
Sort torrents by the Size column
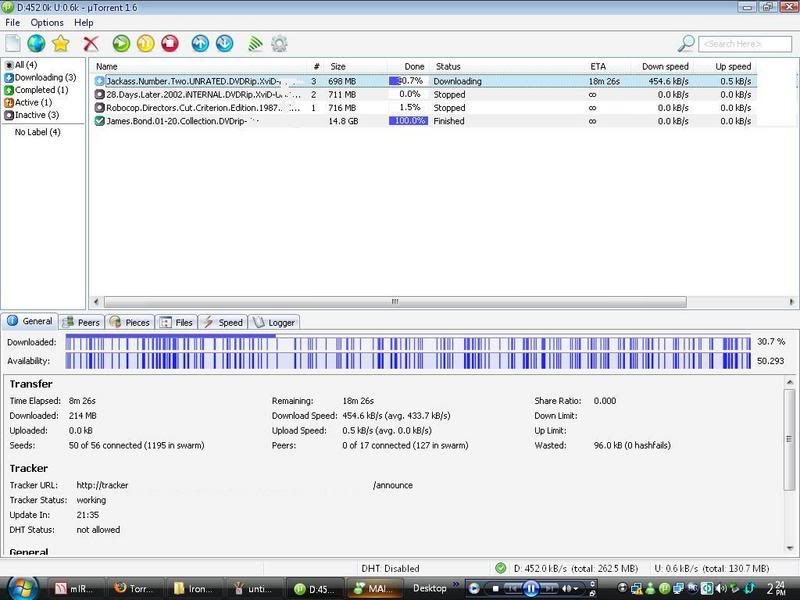coord(338,66)
